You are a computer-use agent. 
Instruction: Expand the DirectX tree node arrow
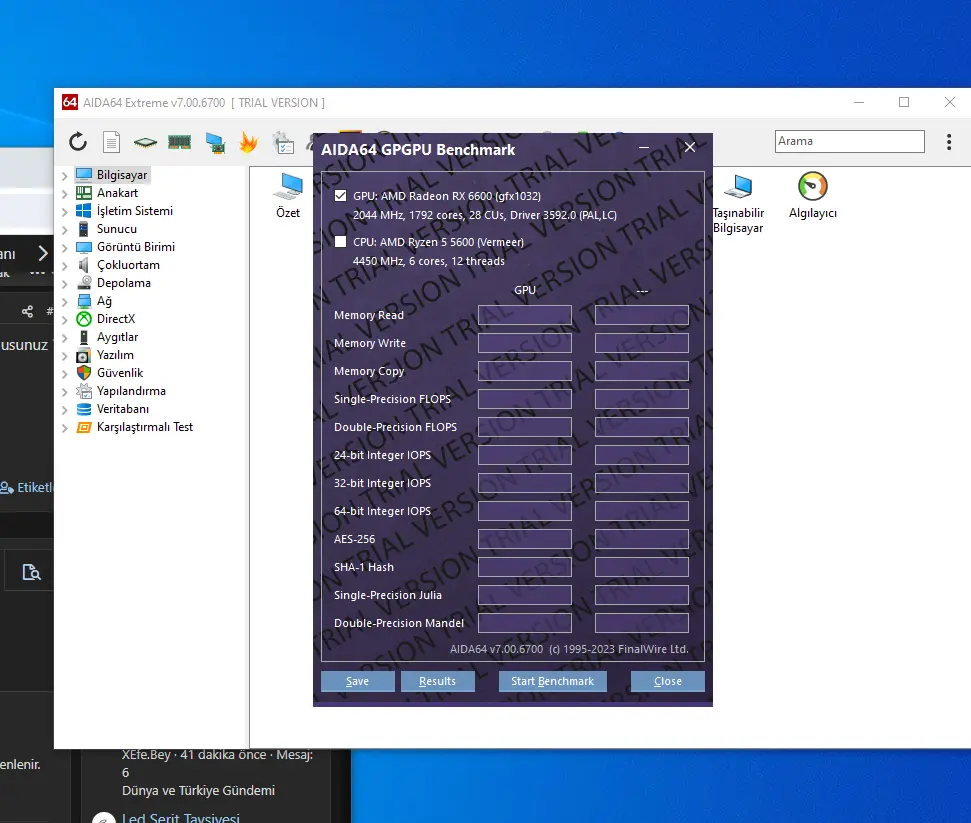pyautogui.click(x=64, y=320)
